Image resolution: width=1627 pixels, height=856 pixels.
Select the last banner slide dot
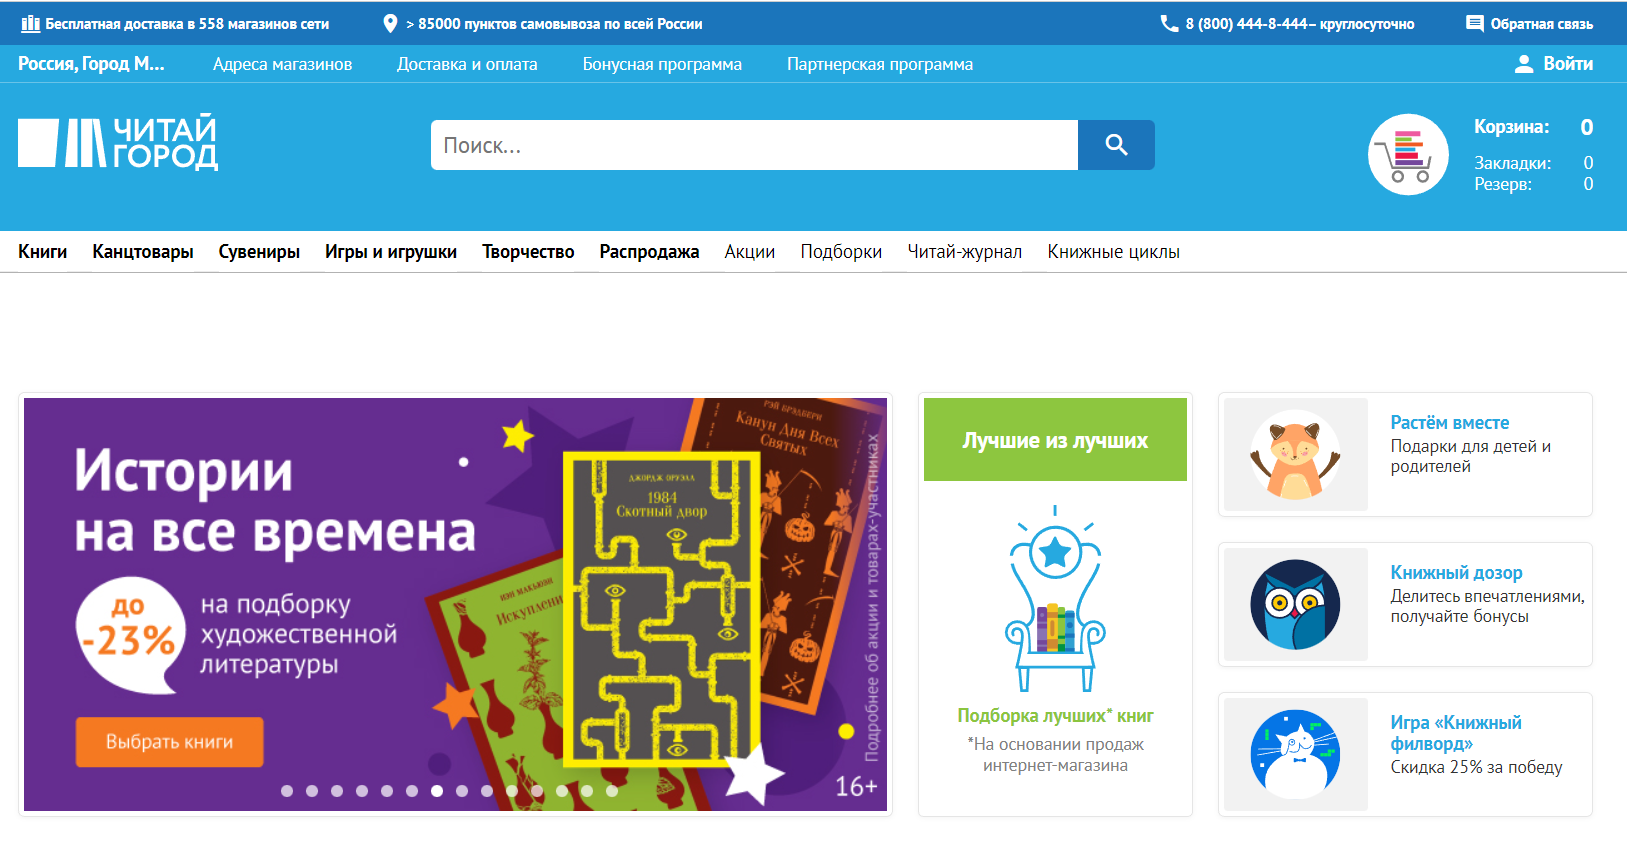point(612,791)
